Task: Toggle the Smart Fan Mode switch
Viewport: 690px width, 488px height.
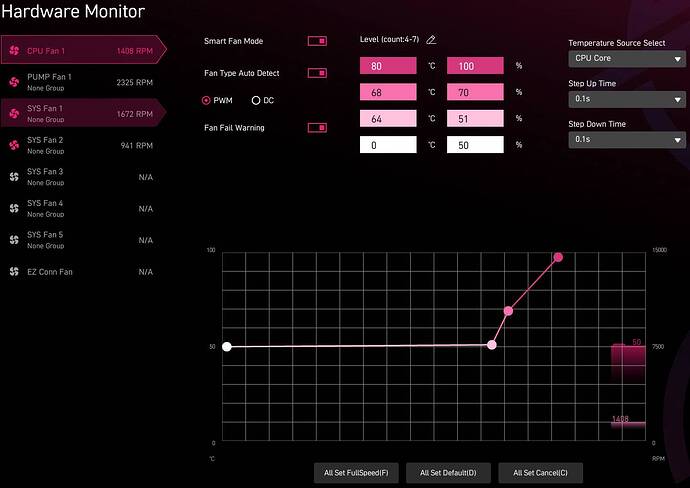Action: coord(317,41)
